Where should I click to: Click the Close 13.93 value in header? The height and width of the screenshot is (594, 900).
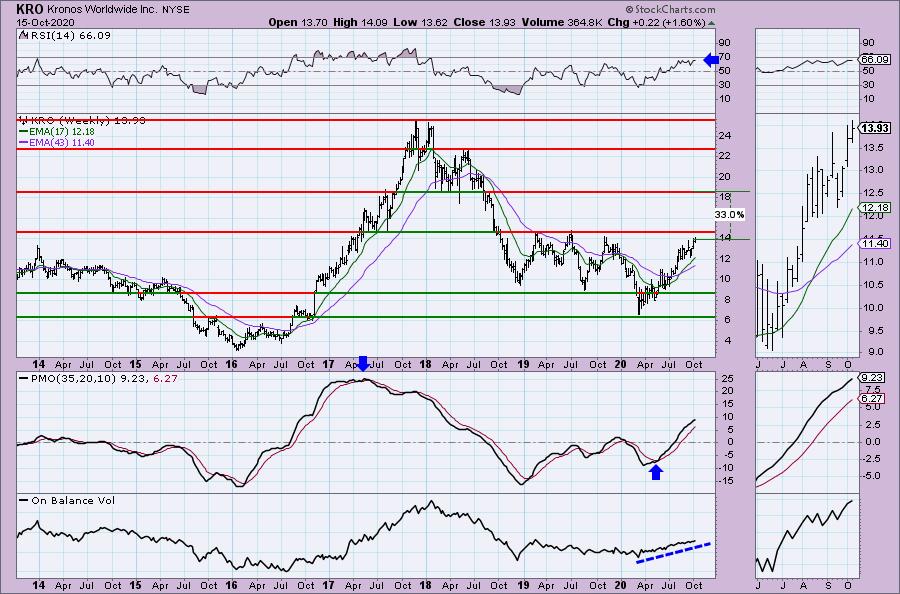click(x=486, y=22)
